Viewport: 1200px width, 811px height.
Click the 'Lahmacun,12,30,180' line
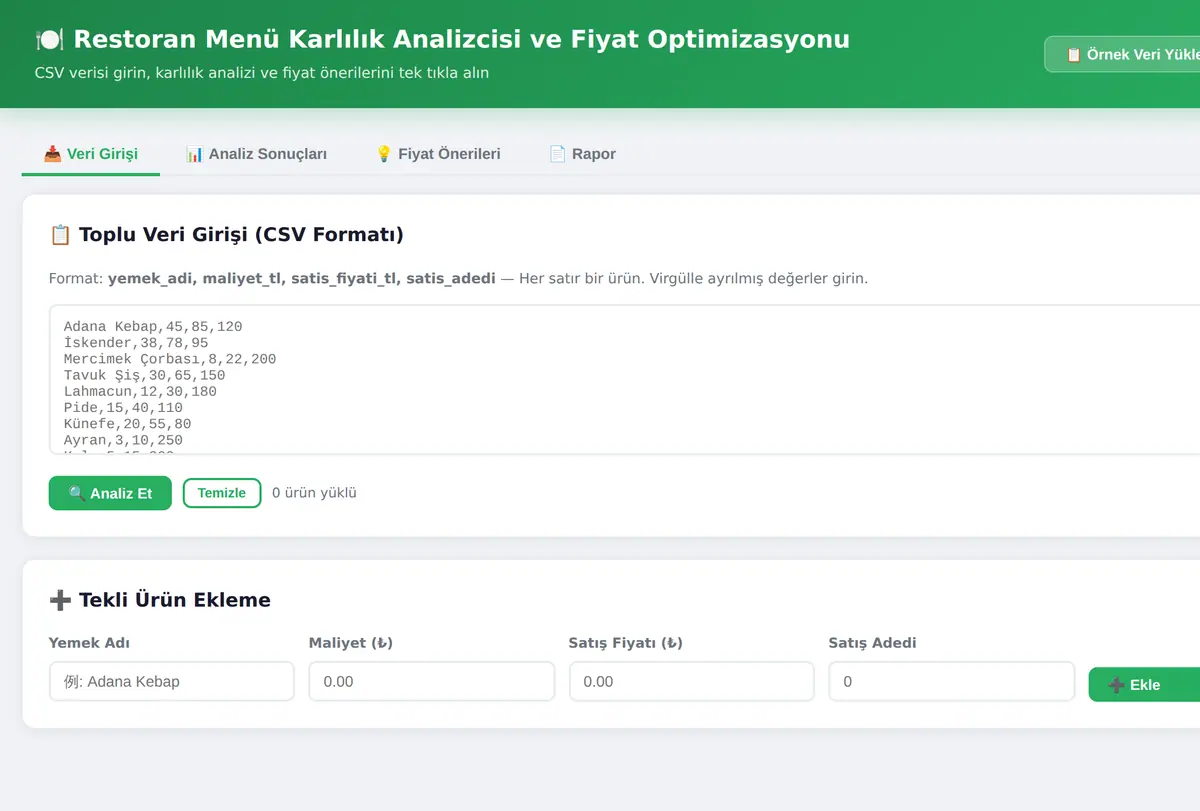pos(140,391)
